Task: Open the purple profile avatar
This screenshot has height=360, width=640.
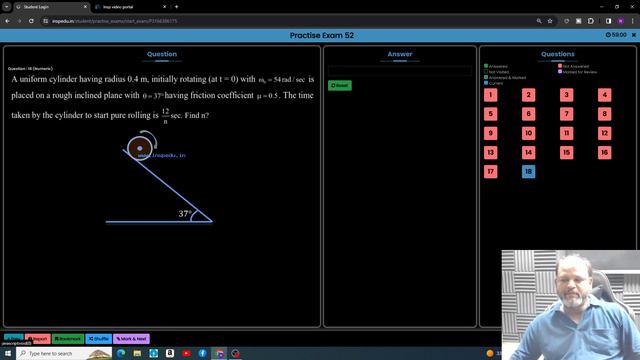Action: pos(621,21)
